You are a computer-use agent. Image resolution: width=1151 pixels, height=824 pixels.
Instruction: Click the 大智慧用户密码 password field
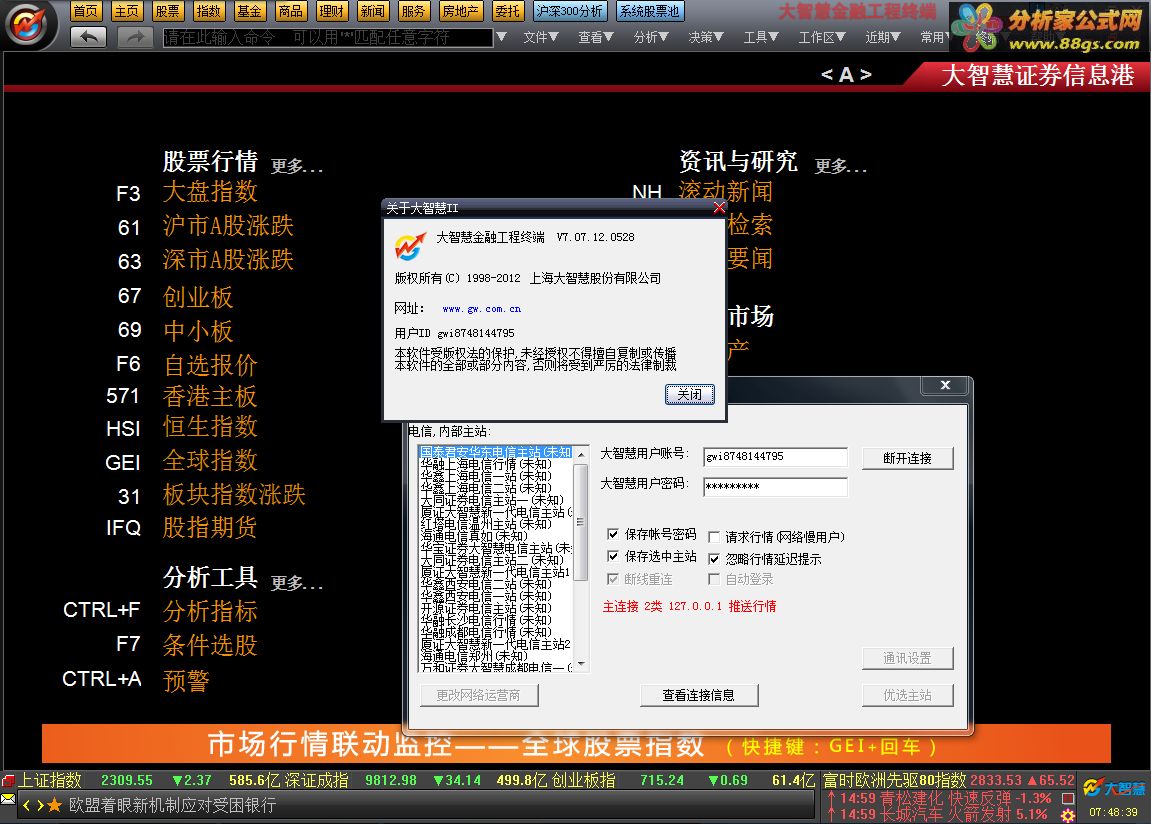tap(775, 486)
